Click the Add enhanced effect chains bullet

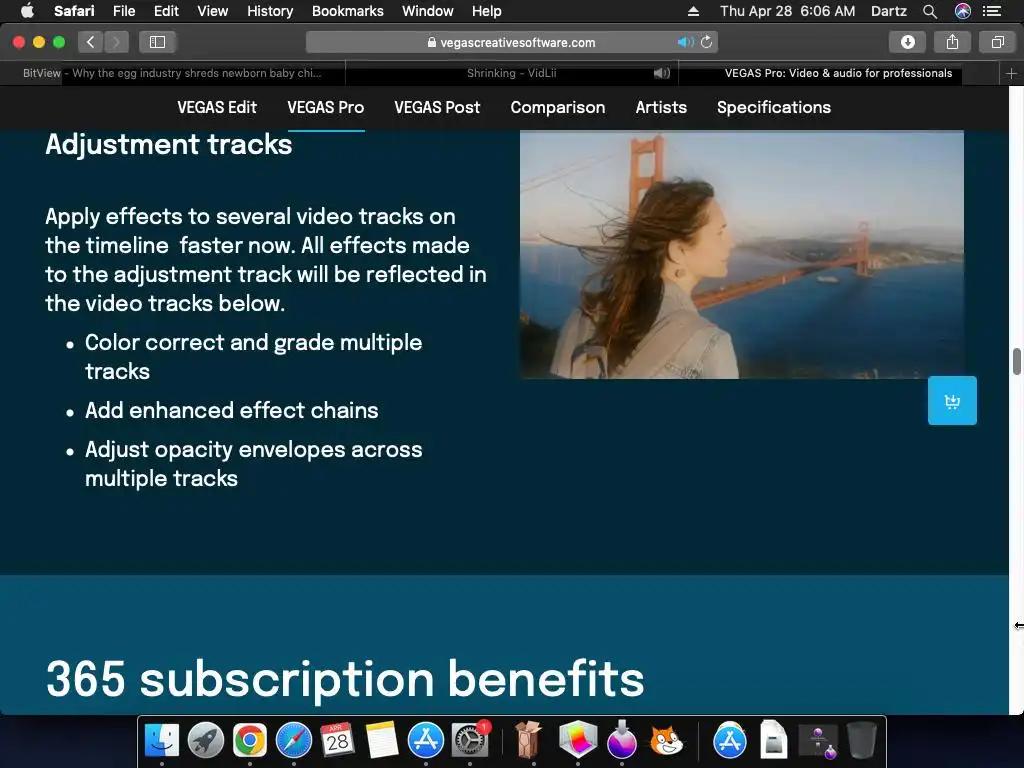pyautogui.click(x=231, y=410)
